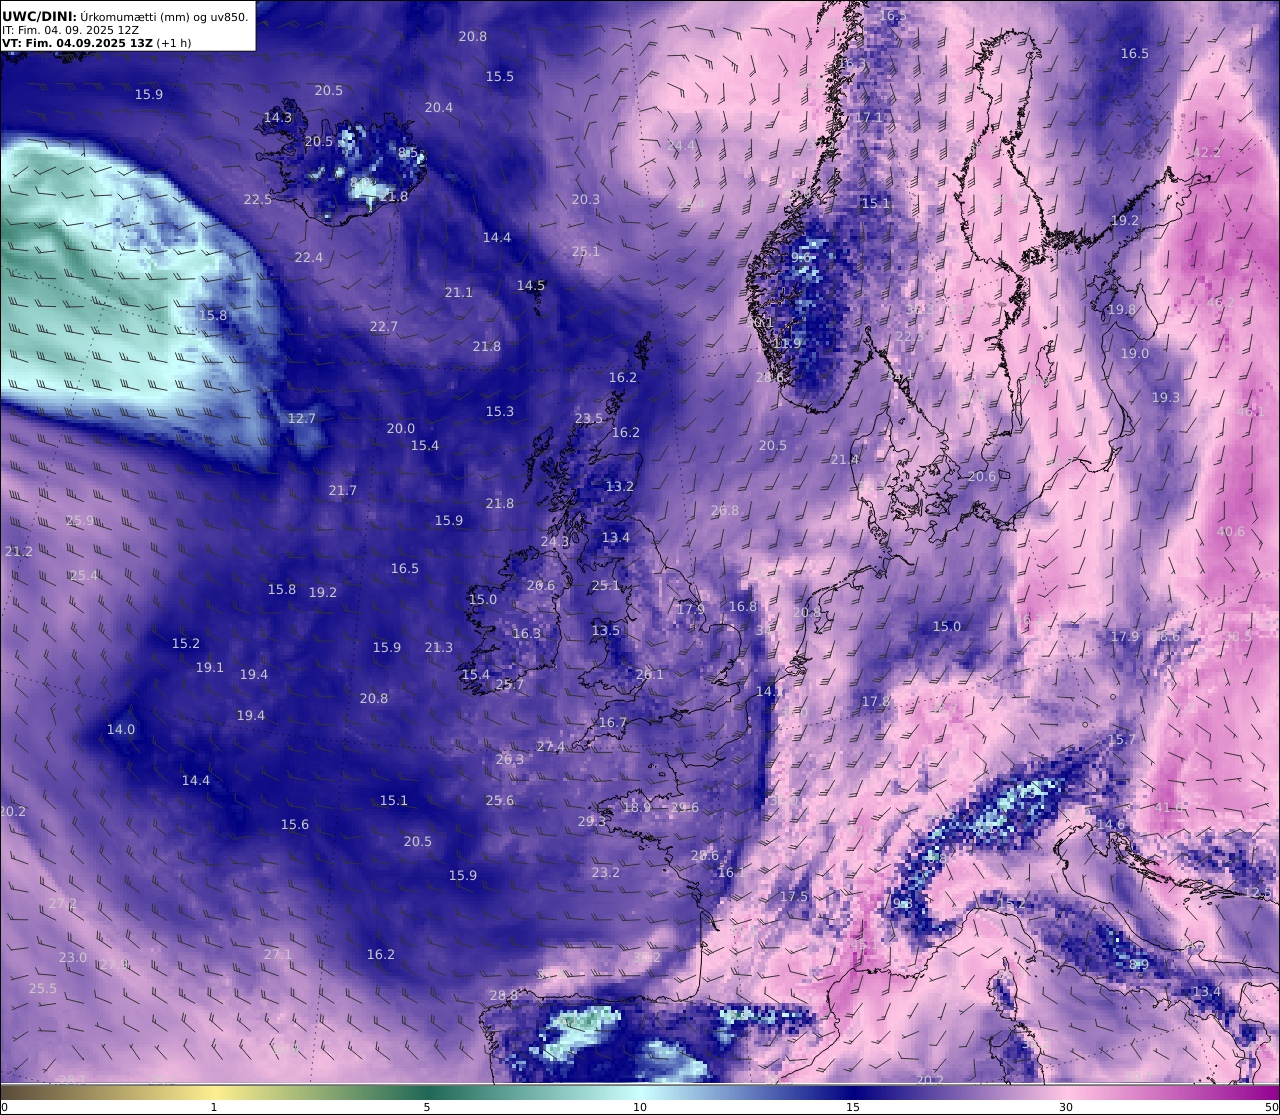Click the 23.2 value in Bay of Biscay

pyautogui.click(x=606, y=872)
